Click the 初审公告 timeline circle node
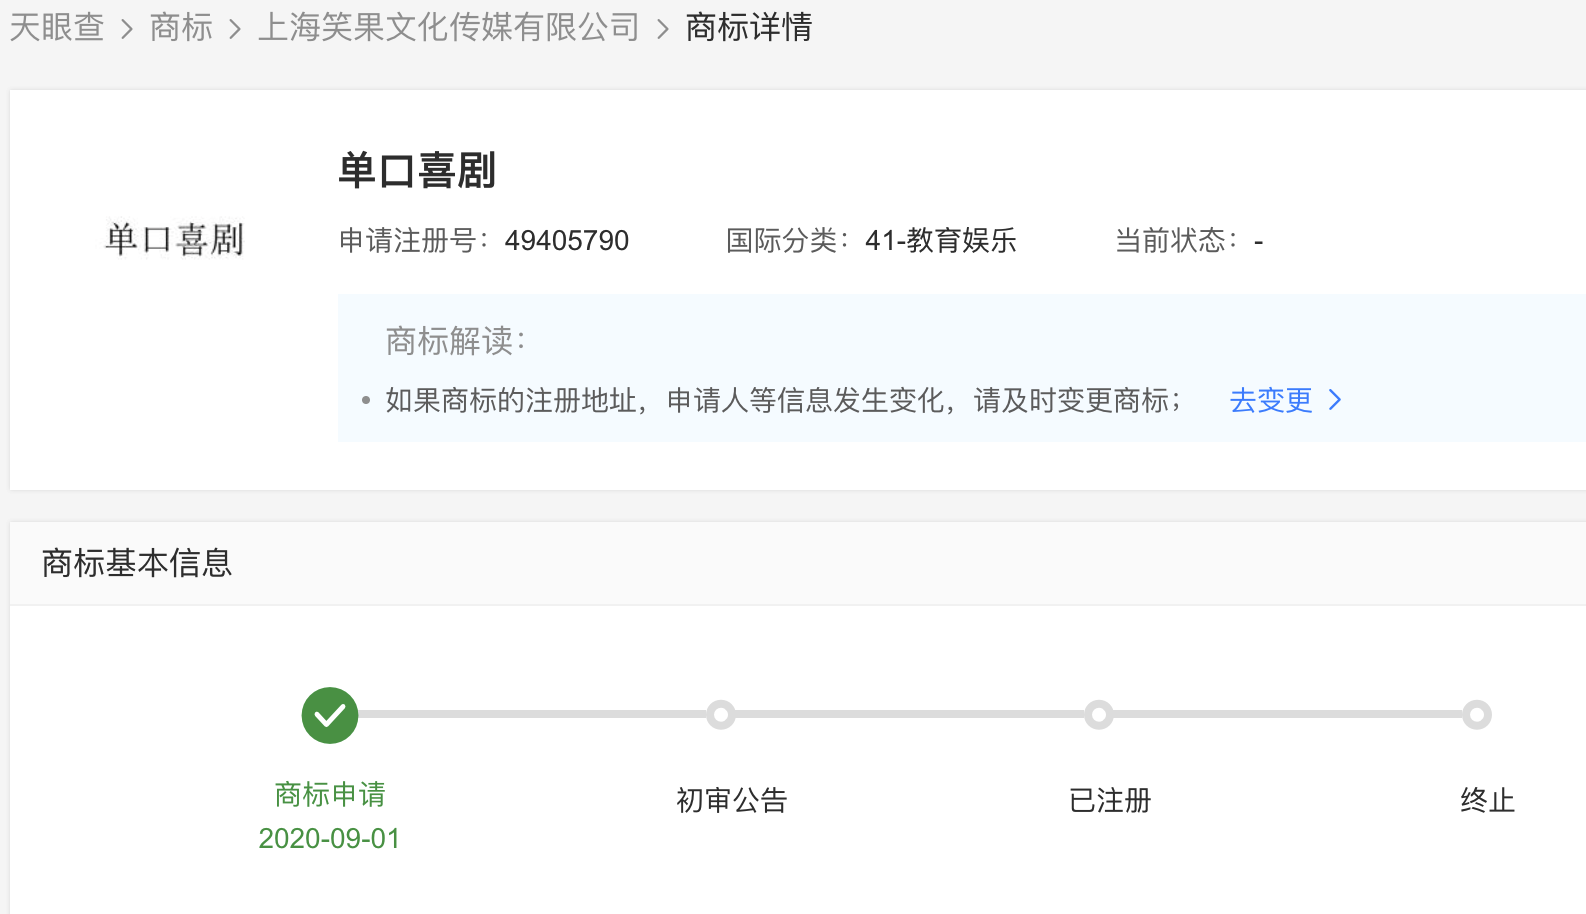 click(721, 715)
